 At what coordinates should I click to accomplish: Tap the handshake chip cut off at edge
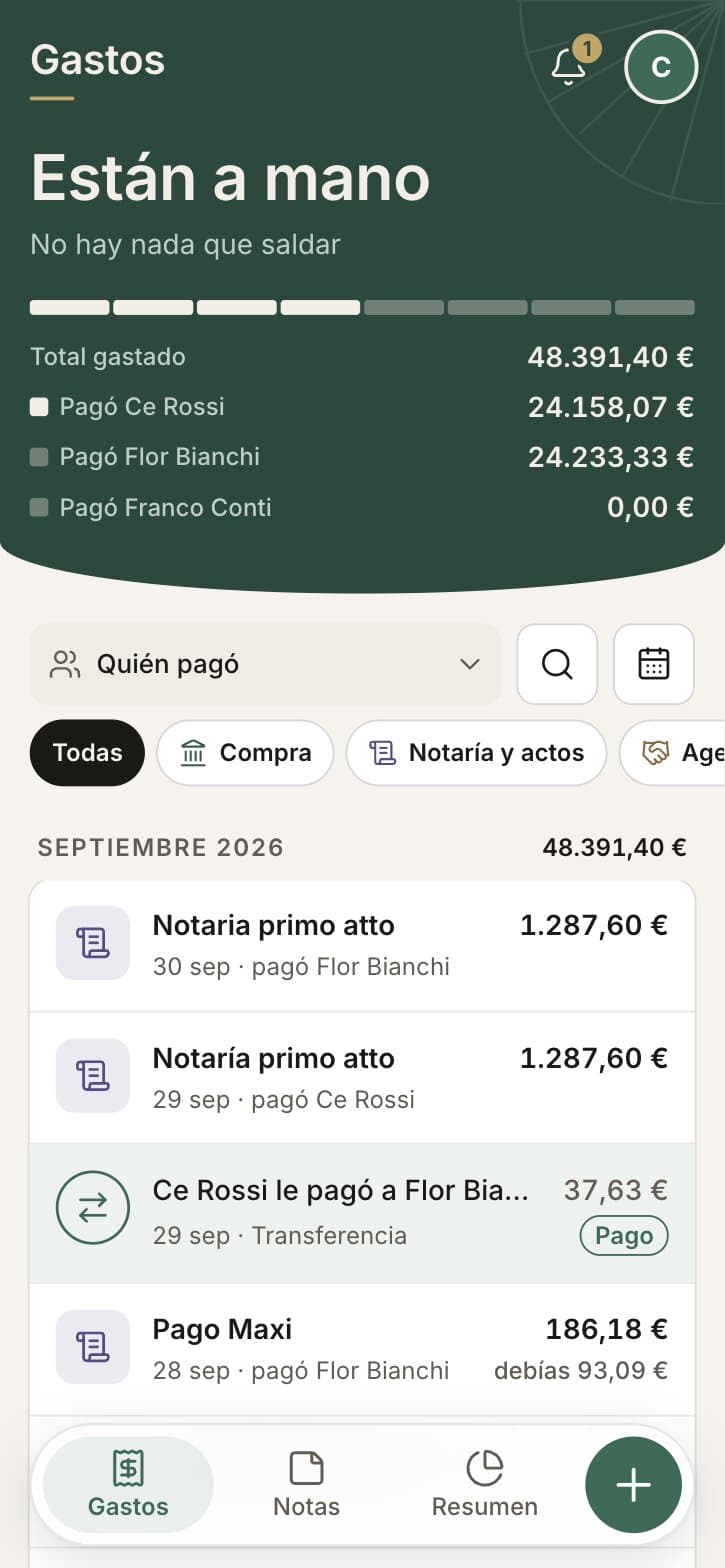(x=672, y=753)
